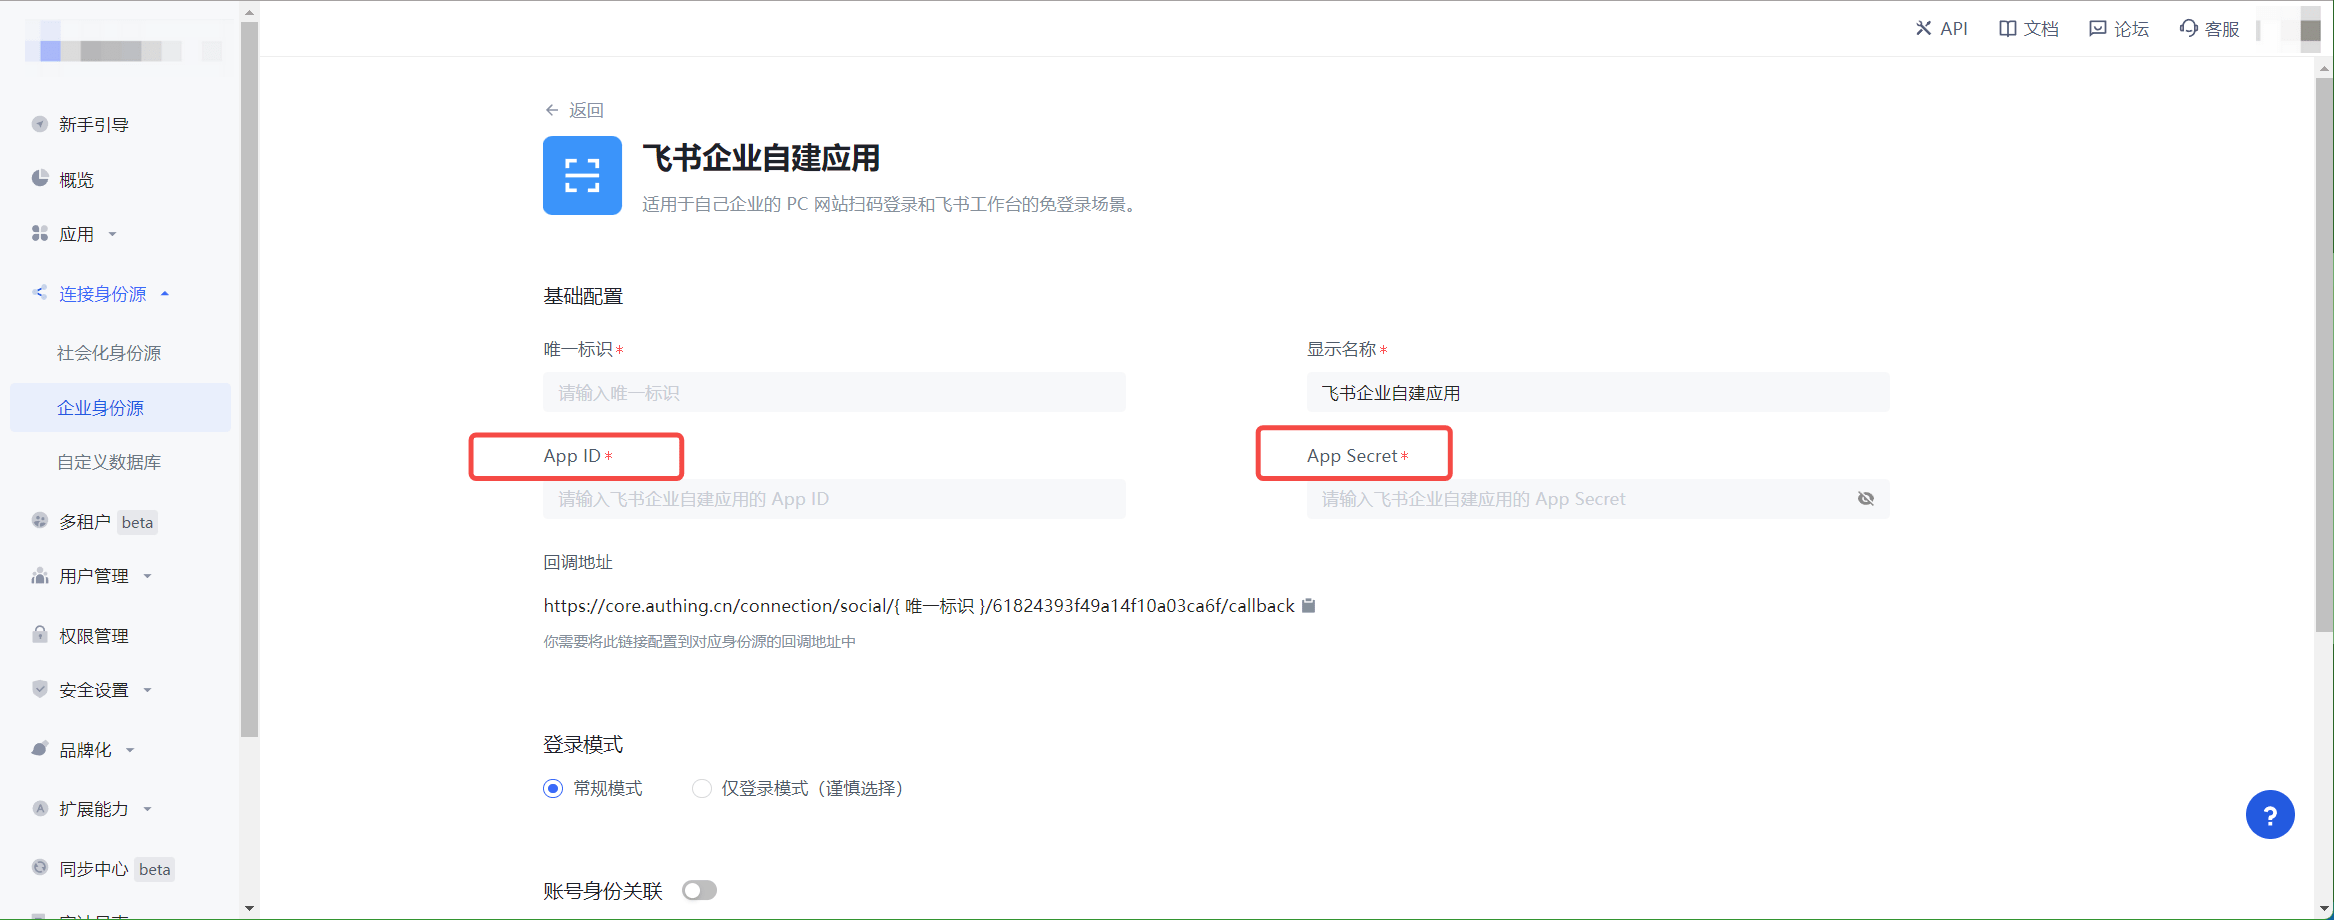Expand the 应用 sidebar menu
The image size is (2334, 920).
pyautogui.click(x=76, y=234)
